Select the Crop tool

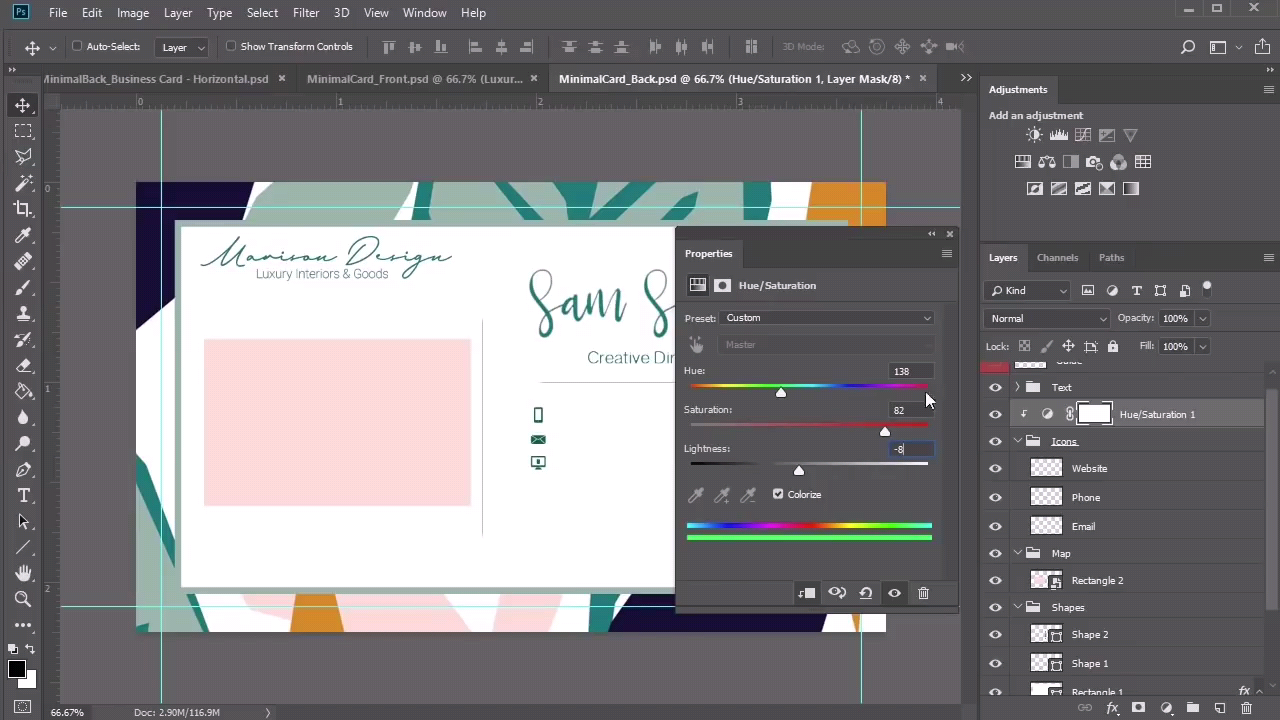pyautogui.click(x=23, y=209)
